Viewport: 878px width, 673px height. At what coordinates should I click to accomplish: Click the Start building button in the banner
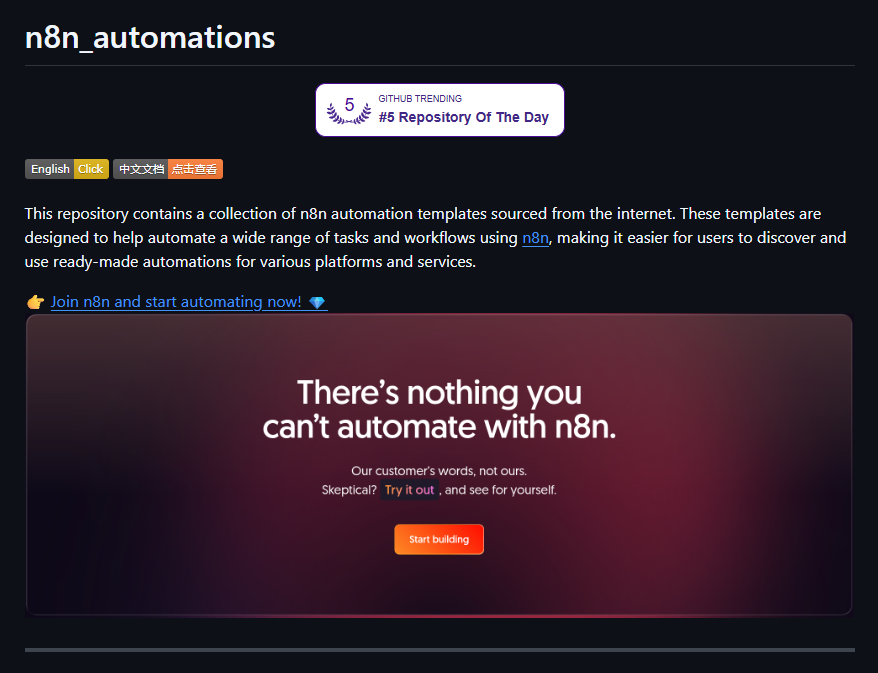pos(439,539)
